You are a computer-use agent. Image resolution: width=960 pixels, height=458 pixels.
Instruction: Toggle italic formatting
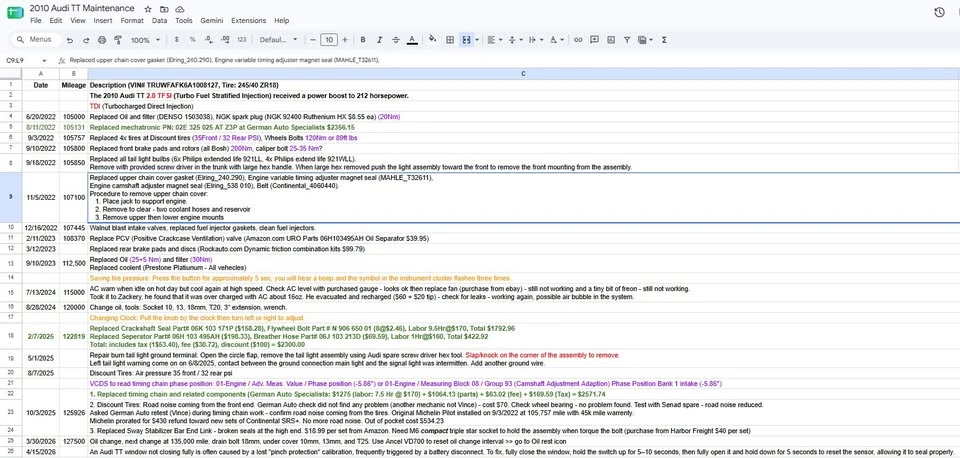pyautogui.click(x=379, y=40)
